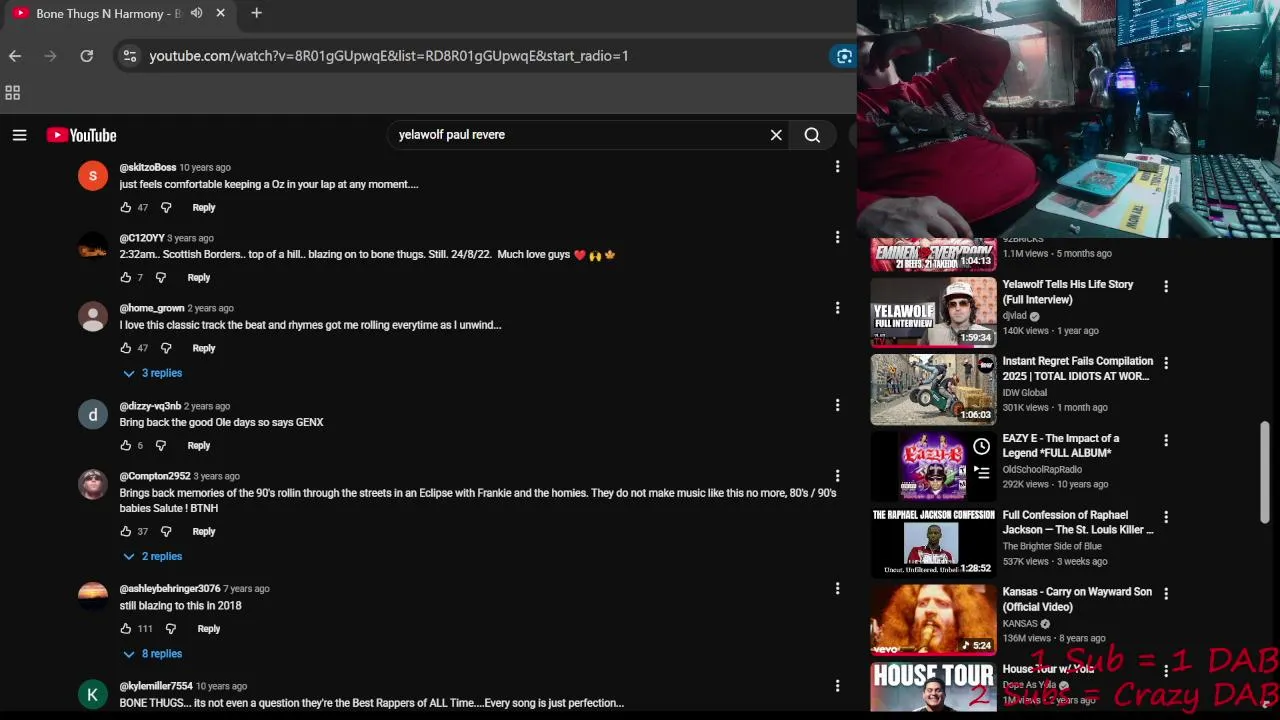Viewport: 1280px width, 720px height.
Task: Open the apps grid in bookmarks bar
Action: click(x=13, y=93)
